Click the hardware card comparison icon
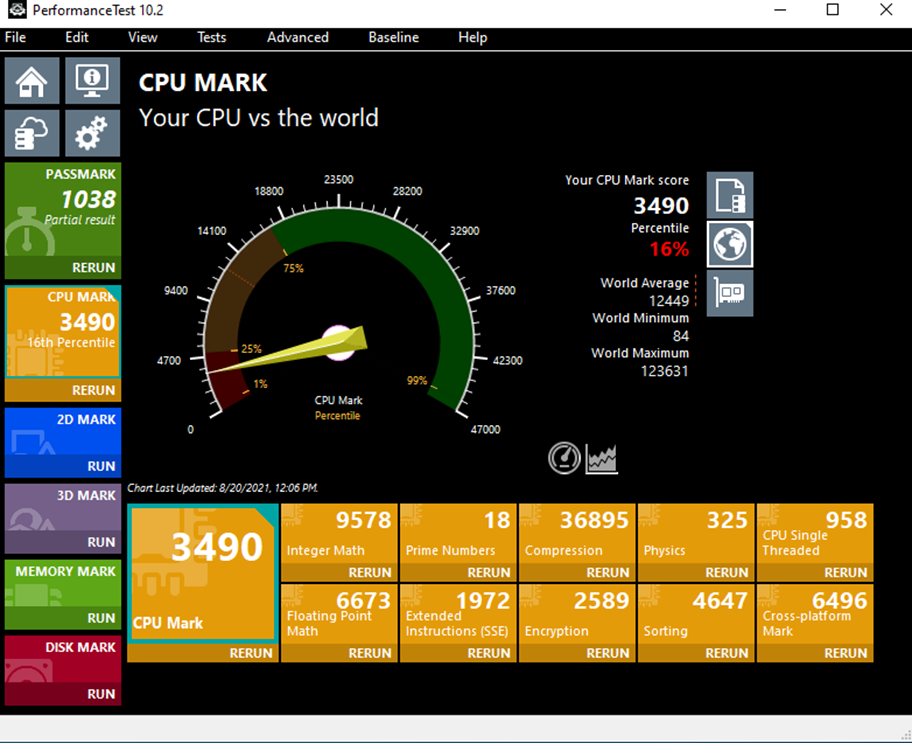Image resolution: width=912 pixels, height=743 pixels. 730,293
